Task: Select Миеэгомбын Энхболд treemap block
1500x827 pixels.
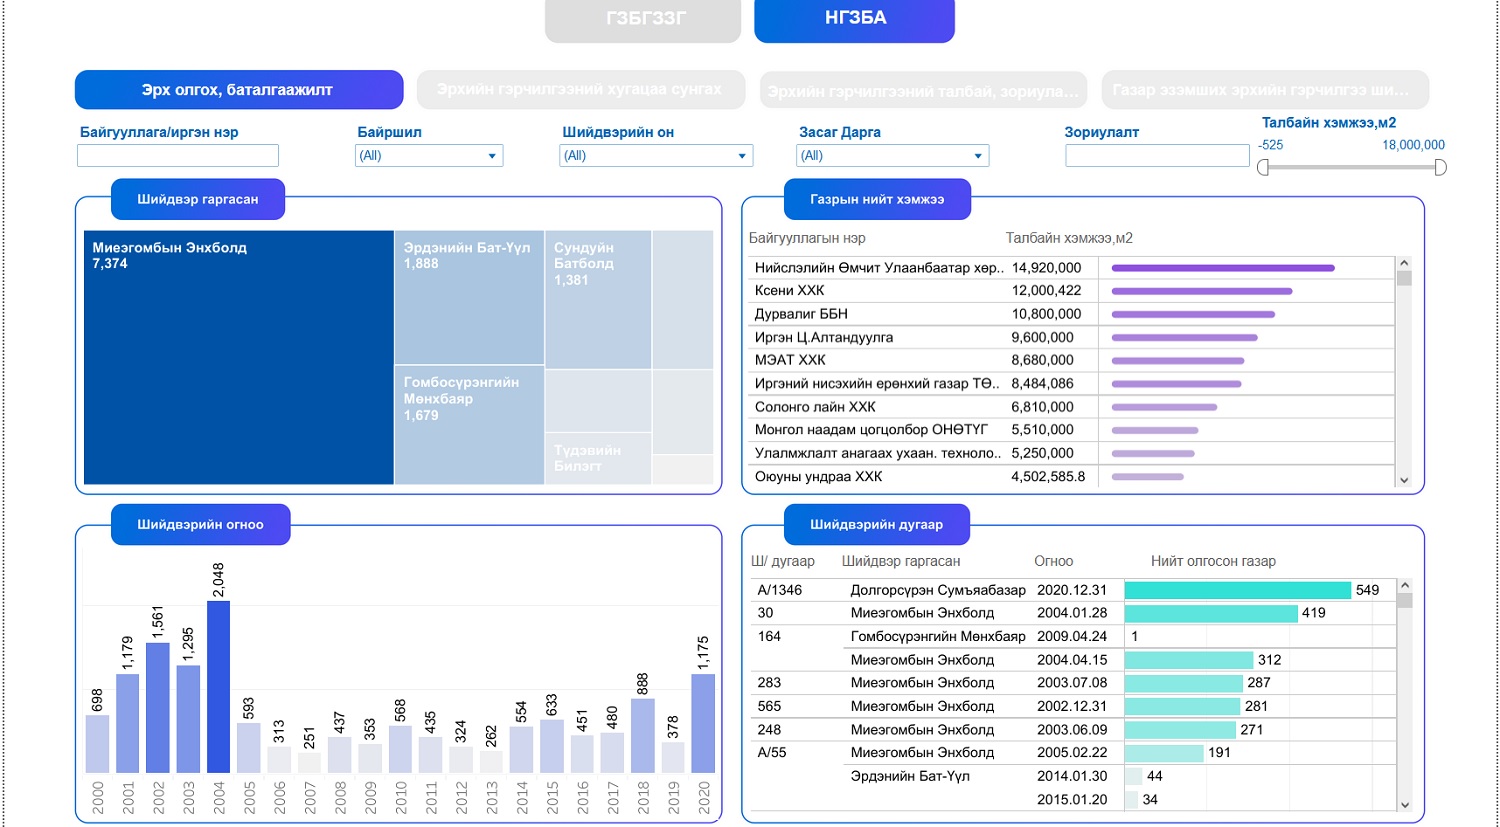Action: pos(238,358)
